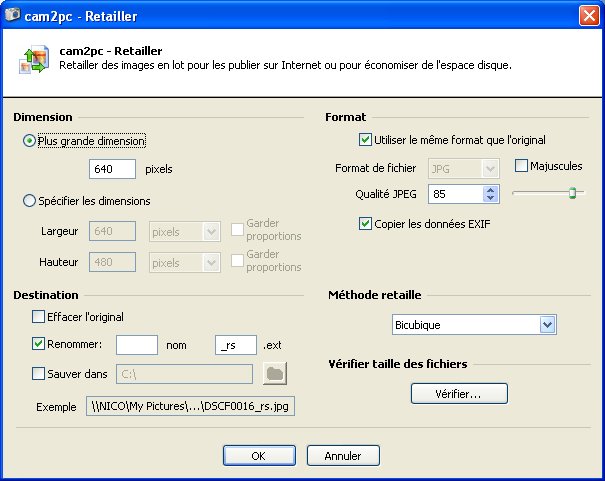
Task: Click OK to confirm resizing
Action: pyautogui.click(x=259, y=456)
